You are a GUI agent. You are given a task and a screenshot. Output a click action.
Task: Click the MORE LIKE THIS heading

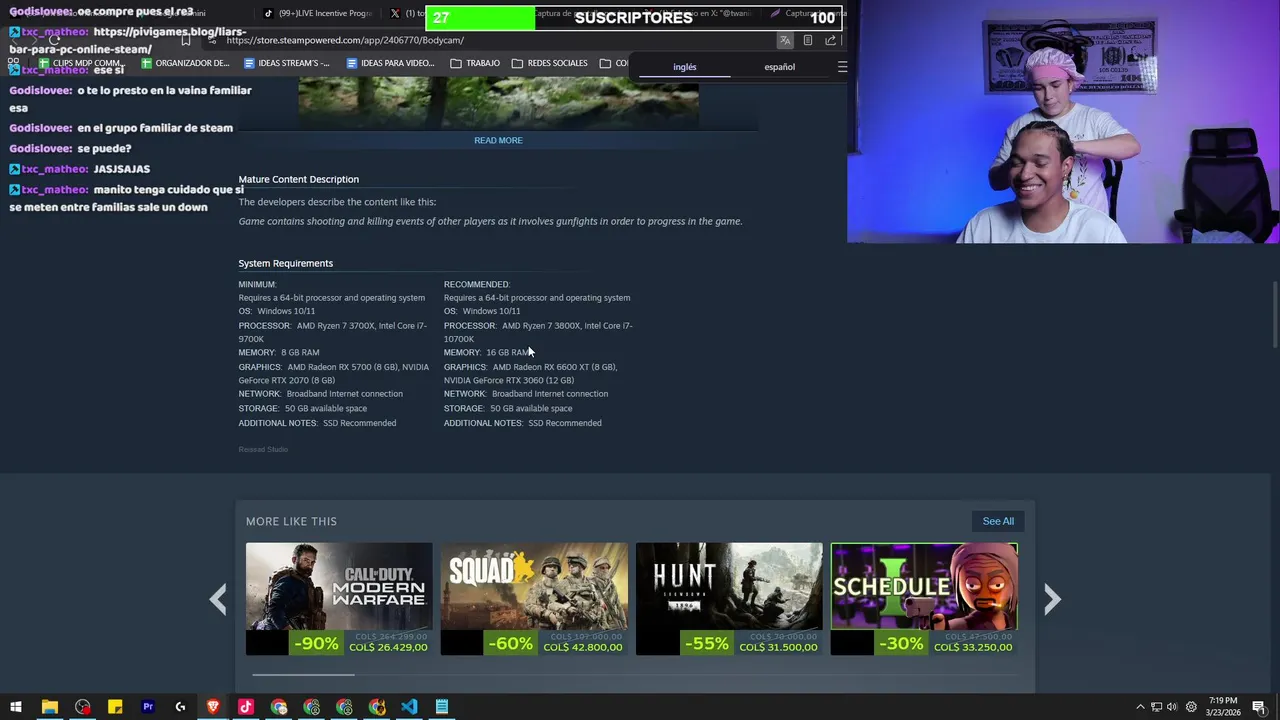pyautogui.click(x=291, y=521)
